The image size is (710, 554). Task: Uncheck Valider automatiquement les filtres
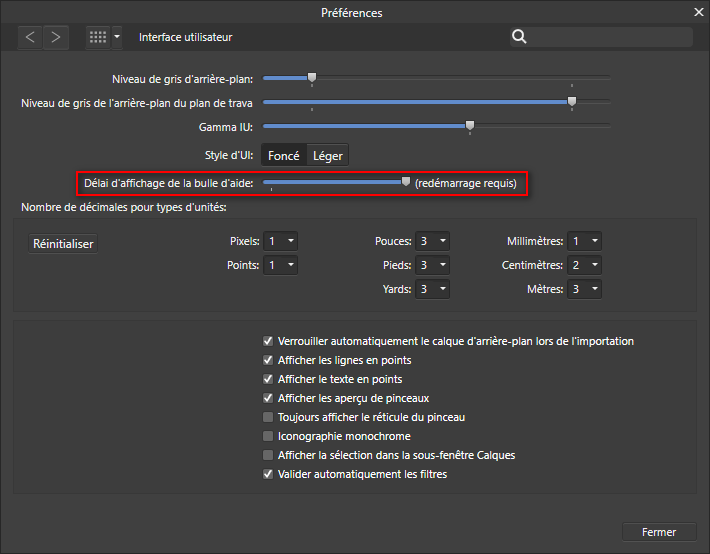pyautogui.click(x=268, y=474)
